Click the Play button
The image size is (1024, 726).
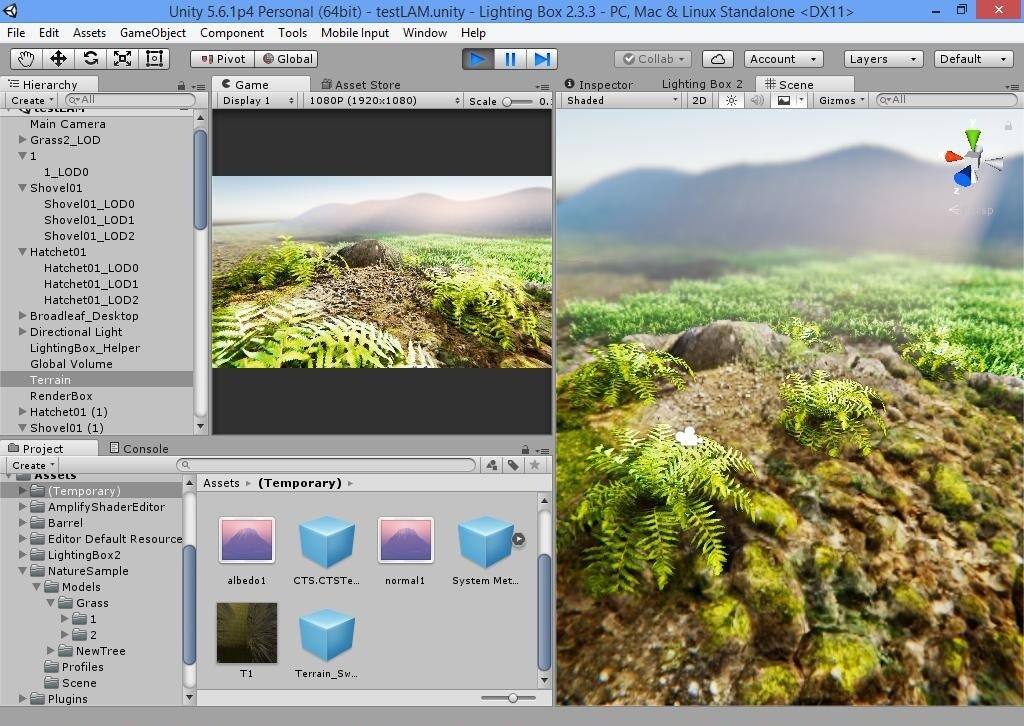pos(478,59)
